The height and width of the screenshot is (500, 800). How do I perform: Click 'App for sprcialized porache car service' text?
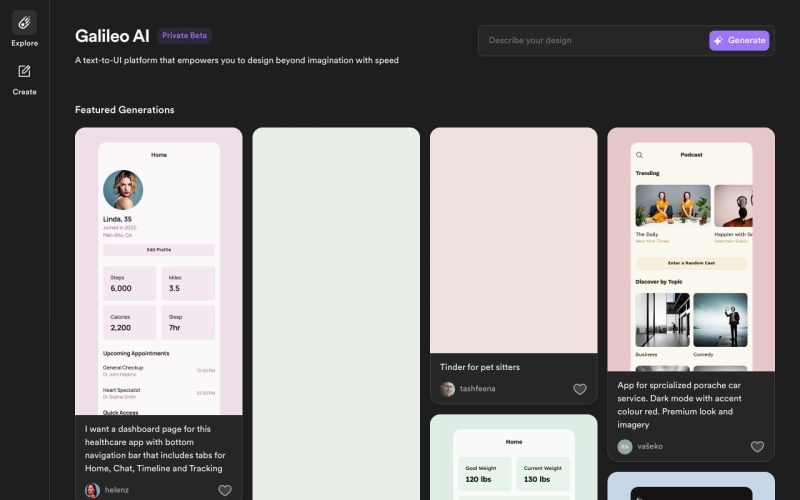(x=679, y=405)
